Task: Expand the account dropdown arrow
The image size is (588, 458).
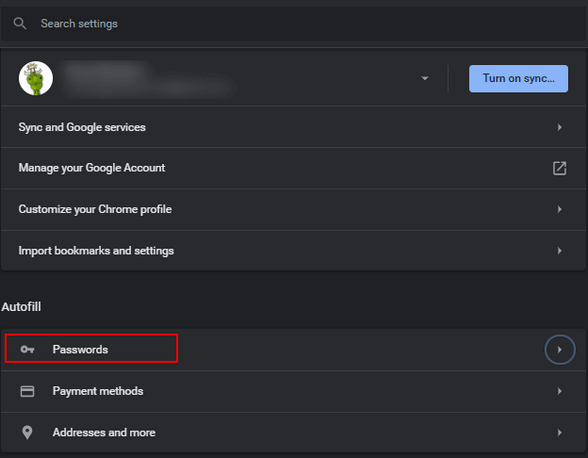Action: (424, 78)
